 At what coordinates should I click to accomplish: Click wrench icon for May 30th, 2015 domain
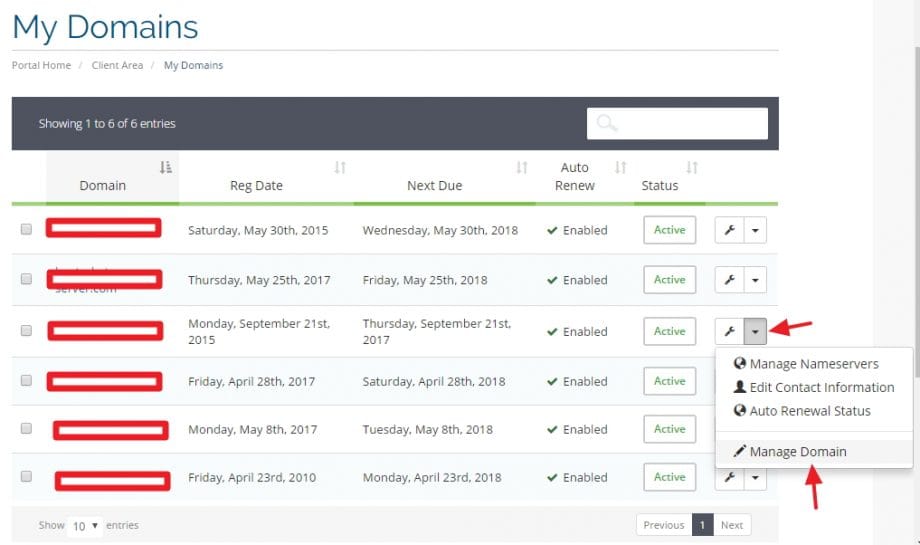(x=729, y=230)
